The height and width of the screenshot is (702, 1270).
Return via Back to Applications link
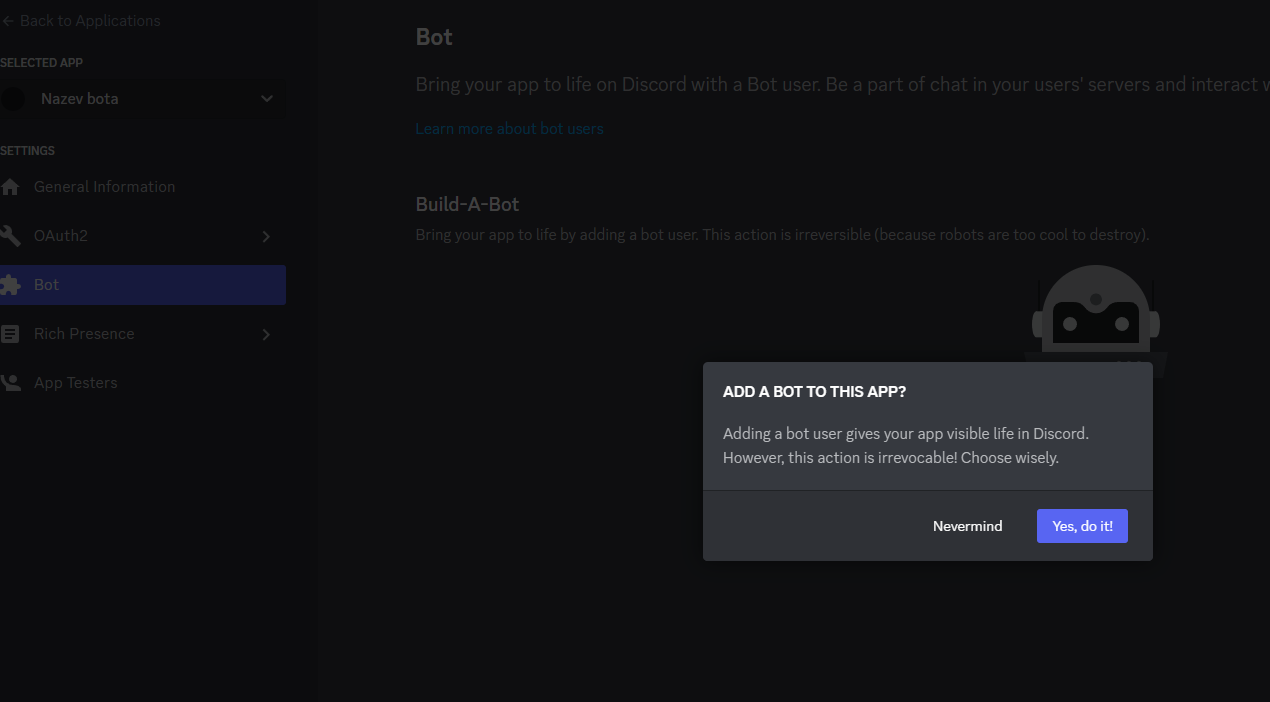(x=89, y=20)
